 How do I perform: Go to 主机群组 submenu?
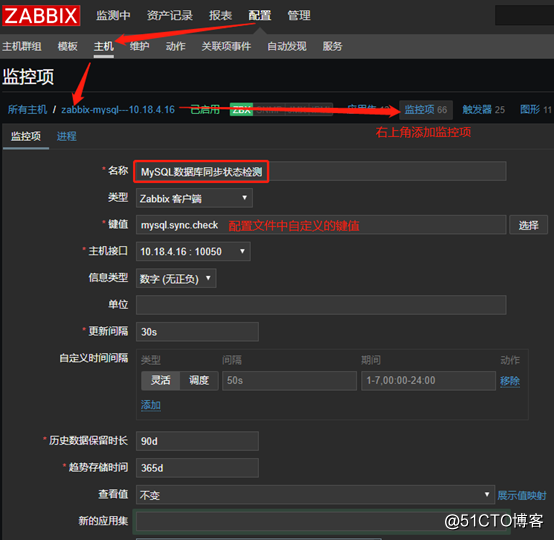click(x=22, y=46)
